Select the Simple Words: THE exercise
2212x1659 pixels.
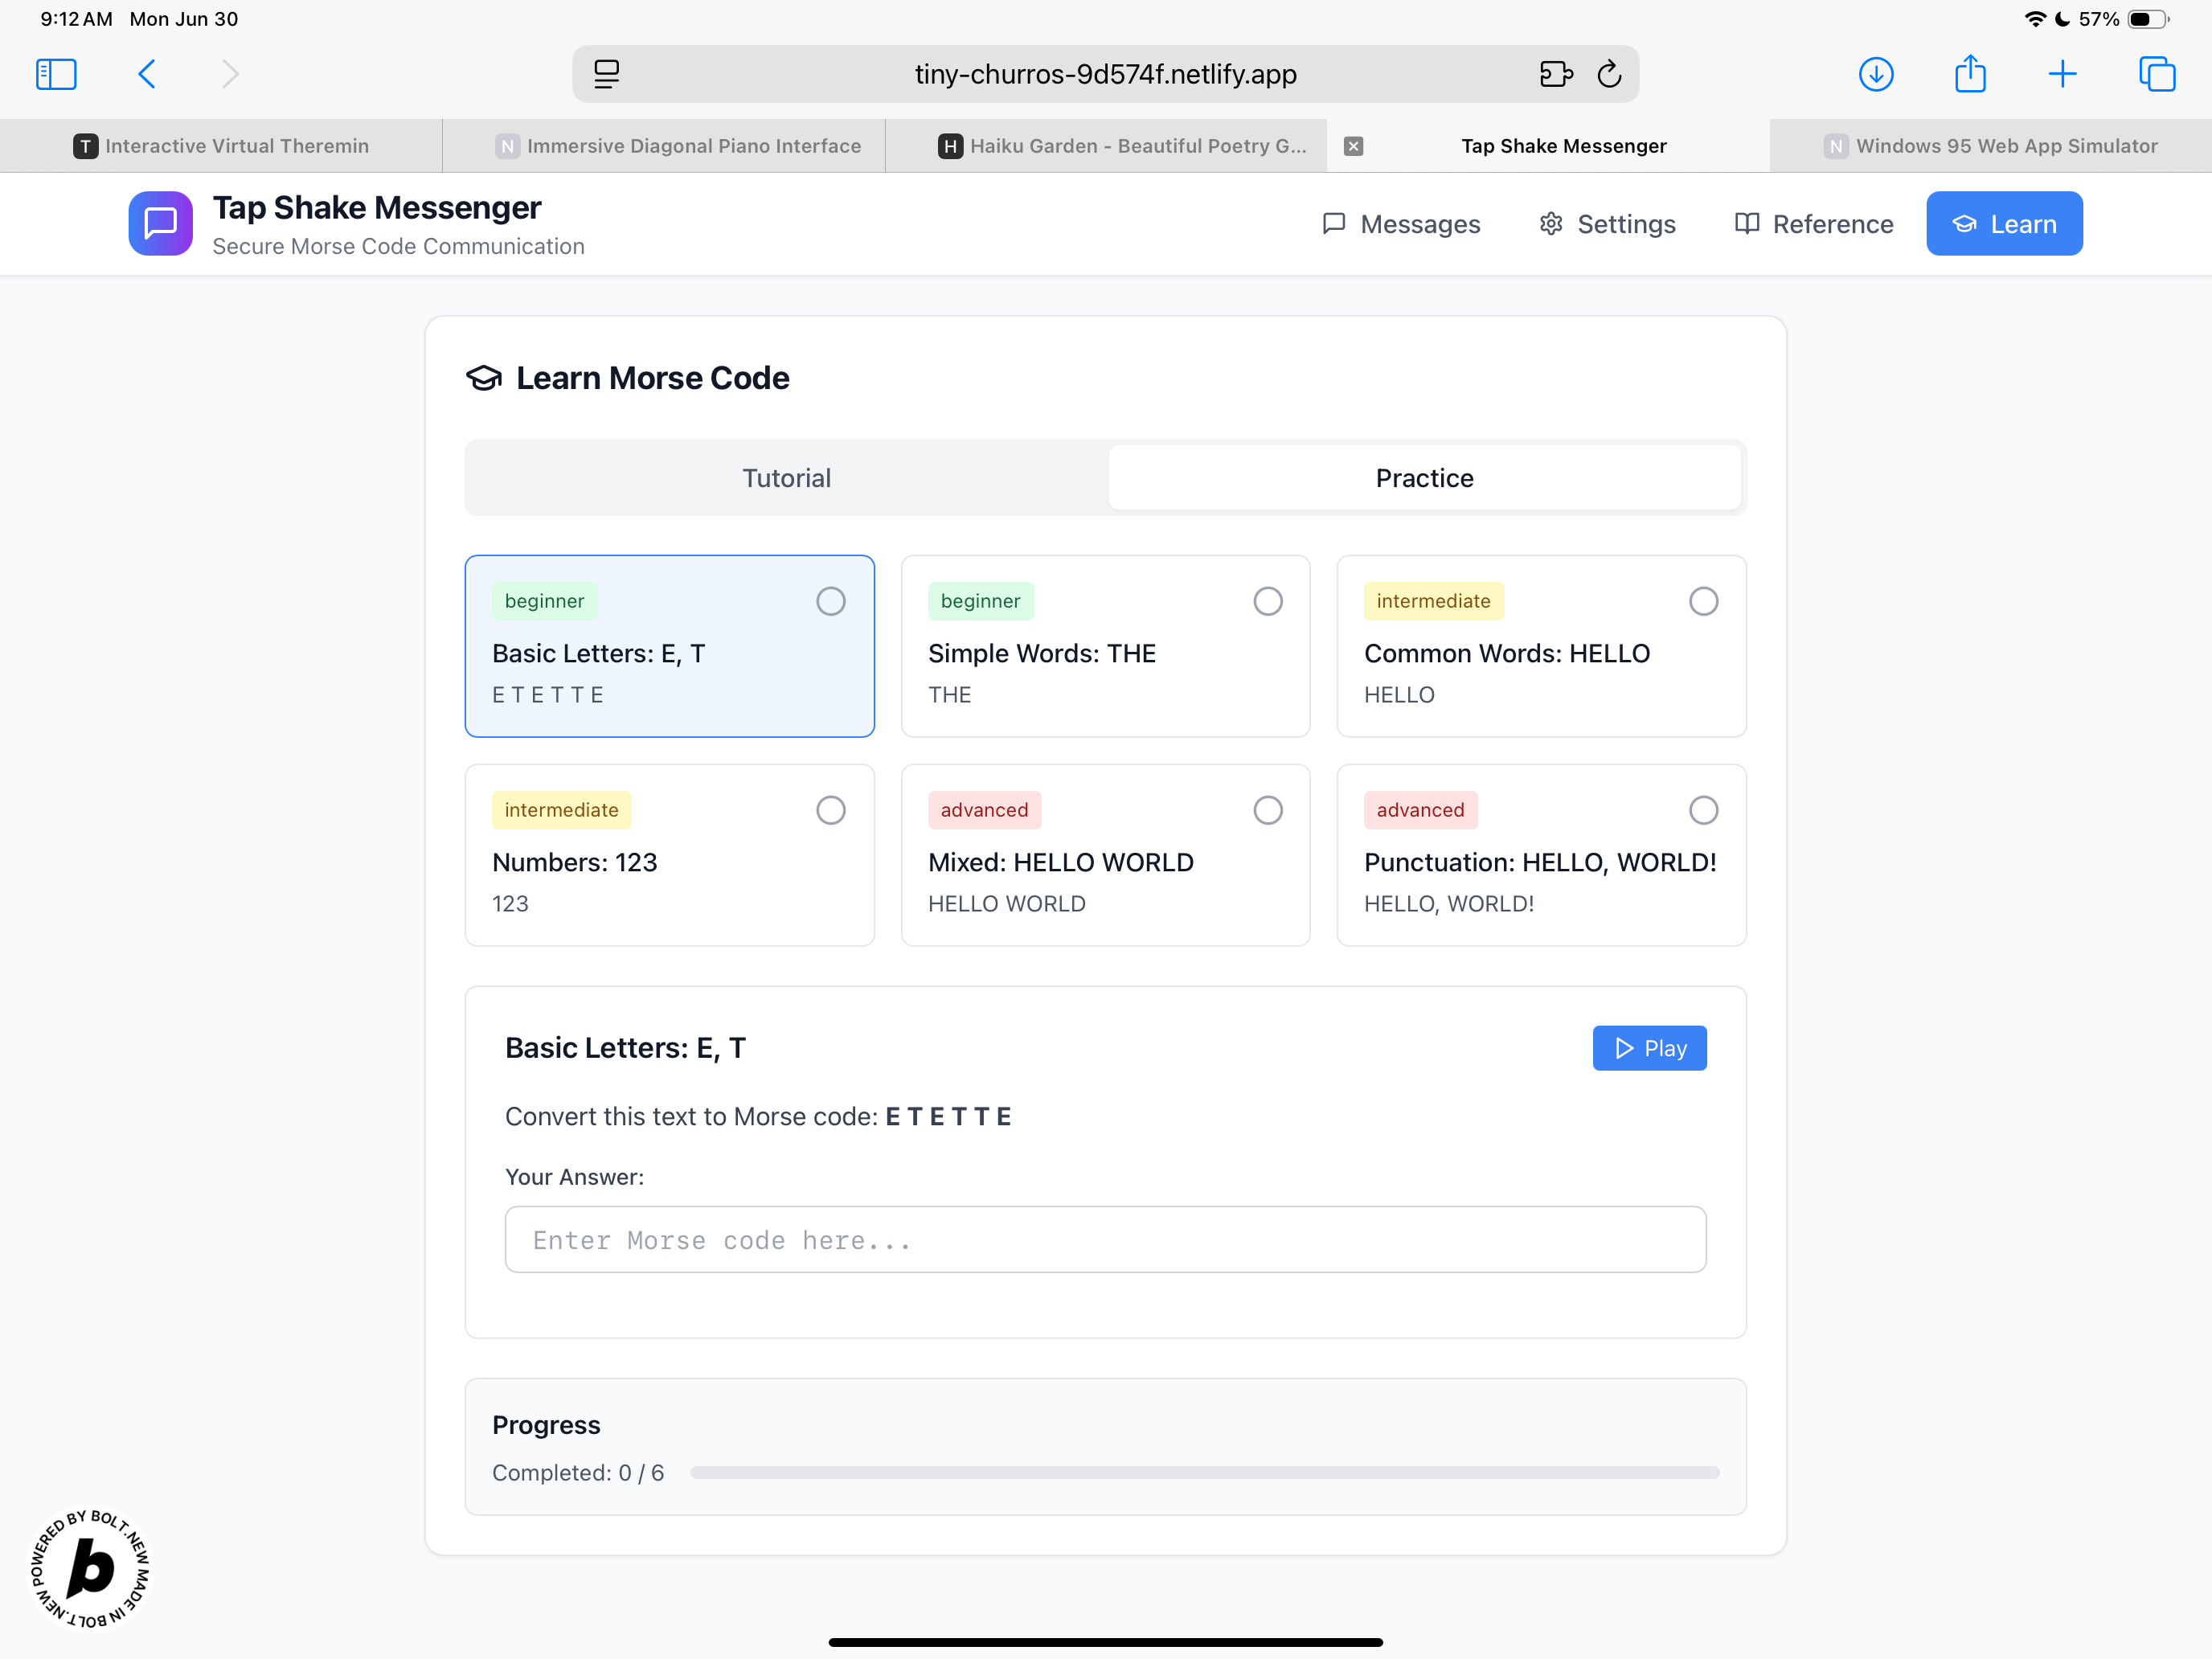pos(1105,647)
